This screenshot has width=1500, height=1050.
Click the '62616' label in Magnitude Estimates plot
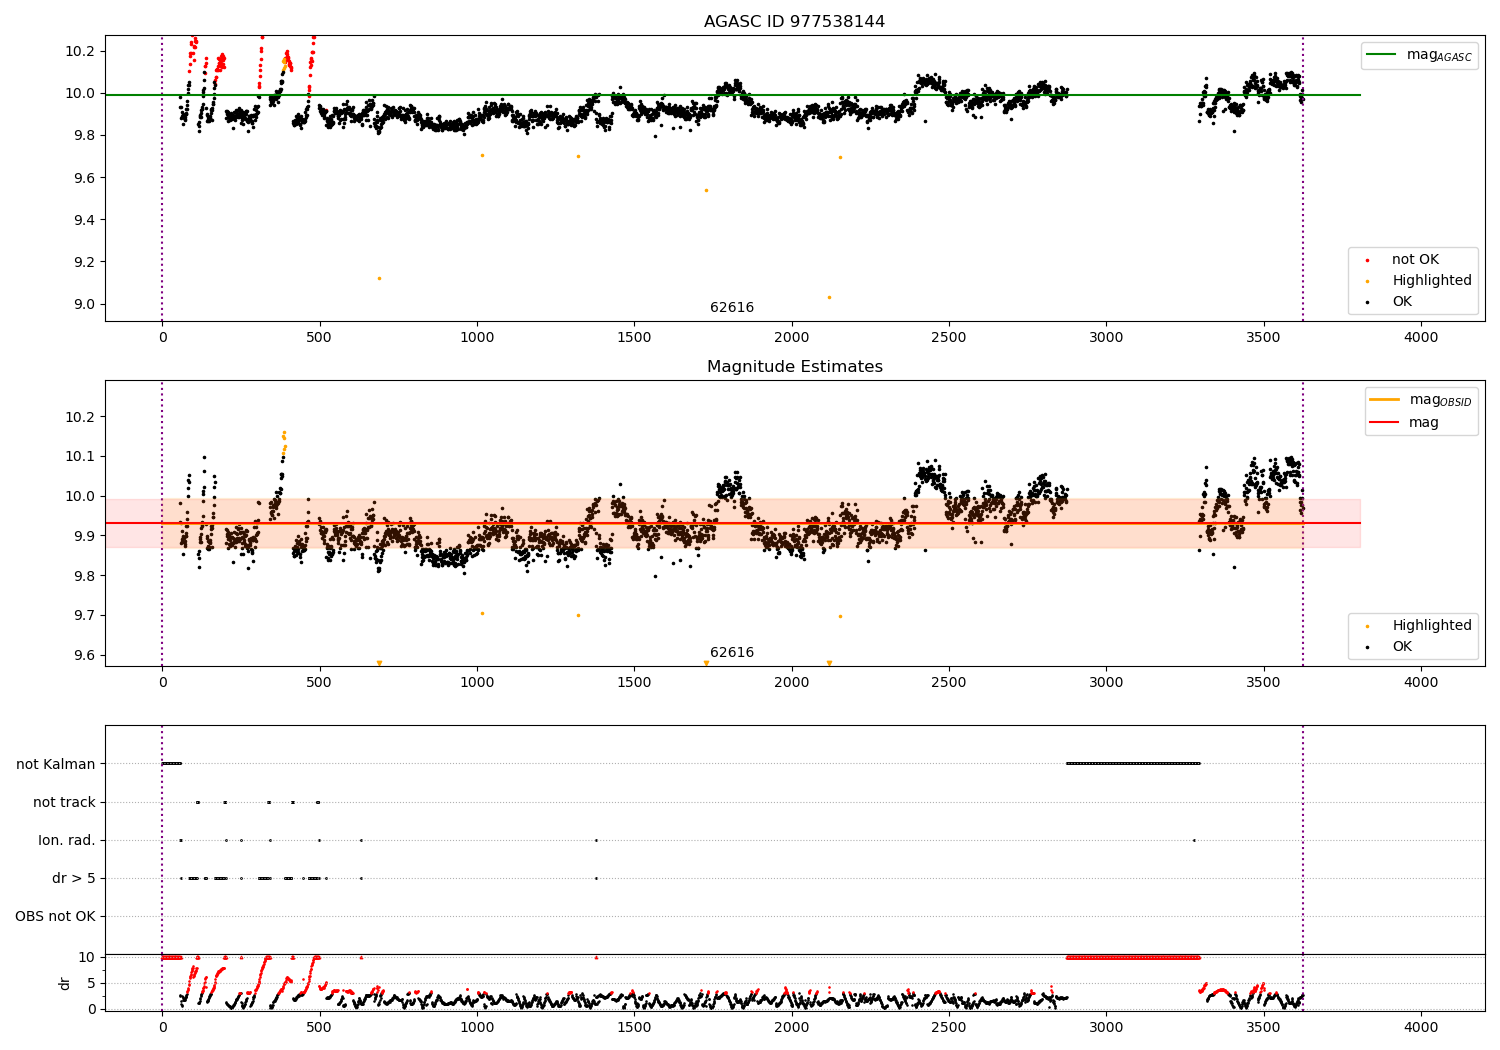[x=732, y=652]
